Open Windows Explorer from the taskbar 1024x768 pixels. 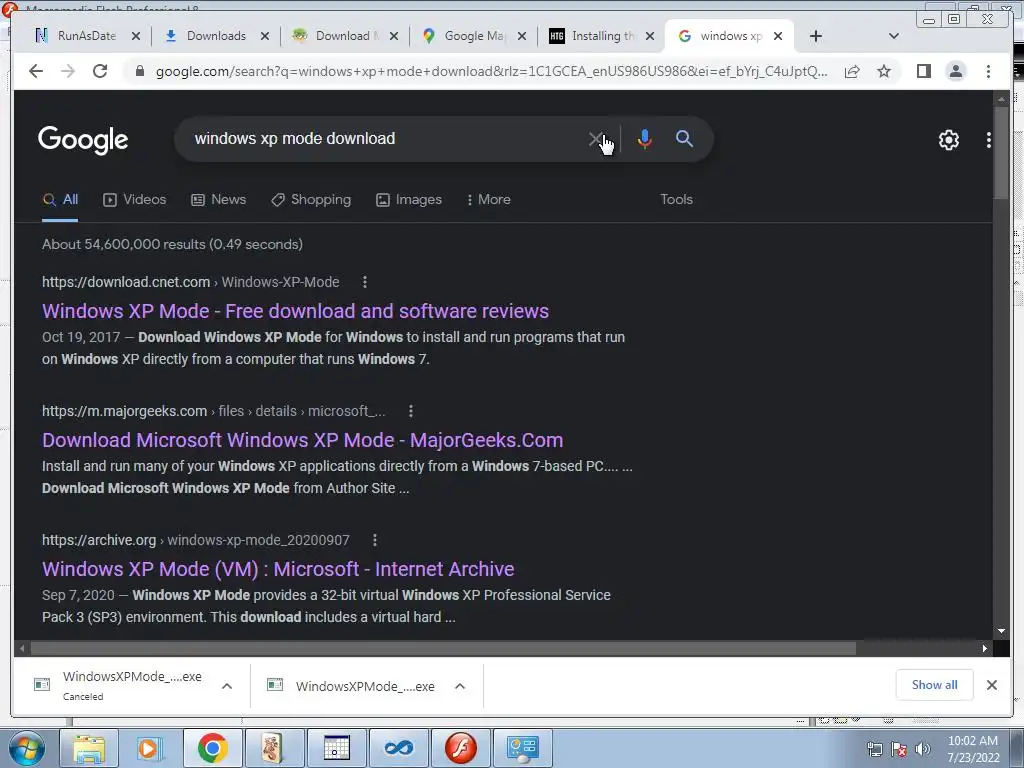89,748
